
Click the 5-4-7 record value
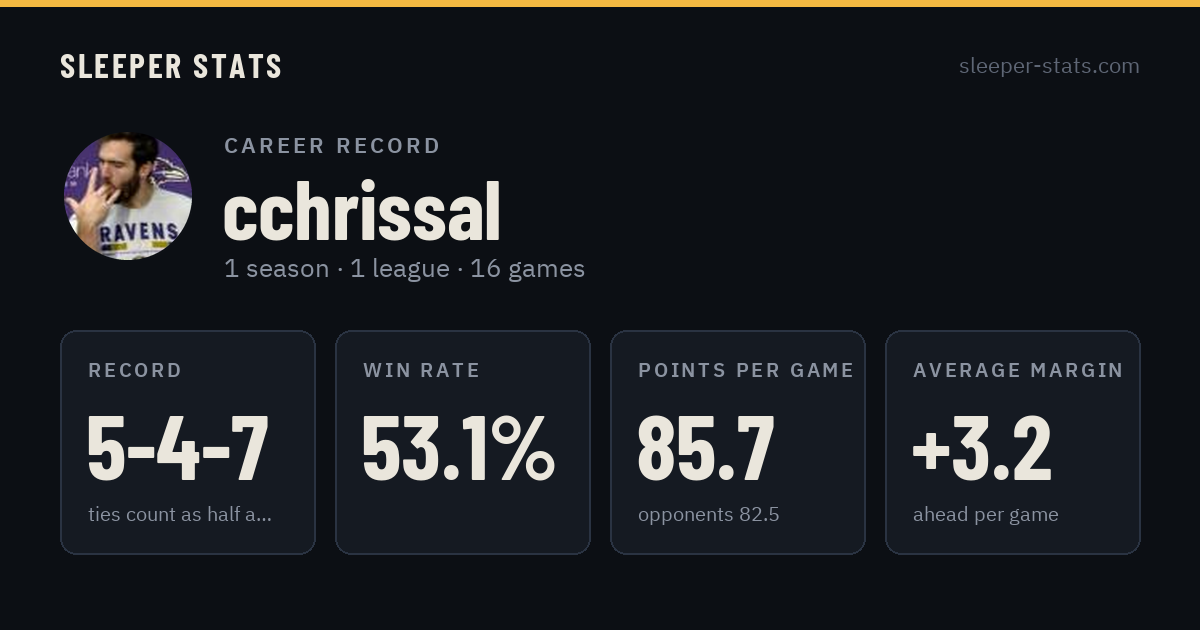pos(178,448)
